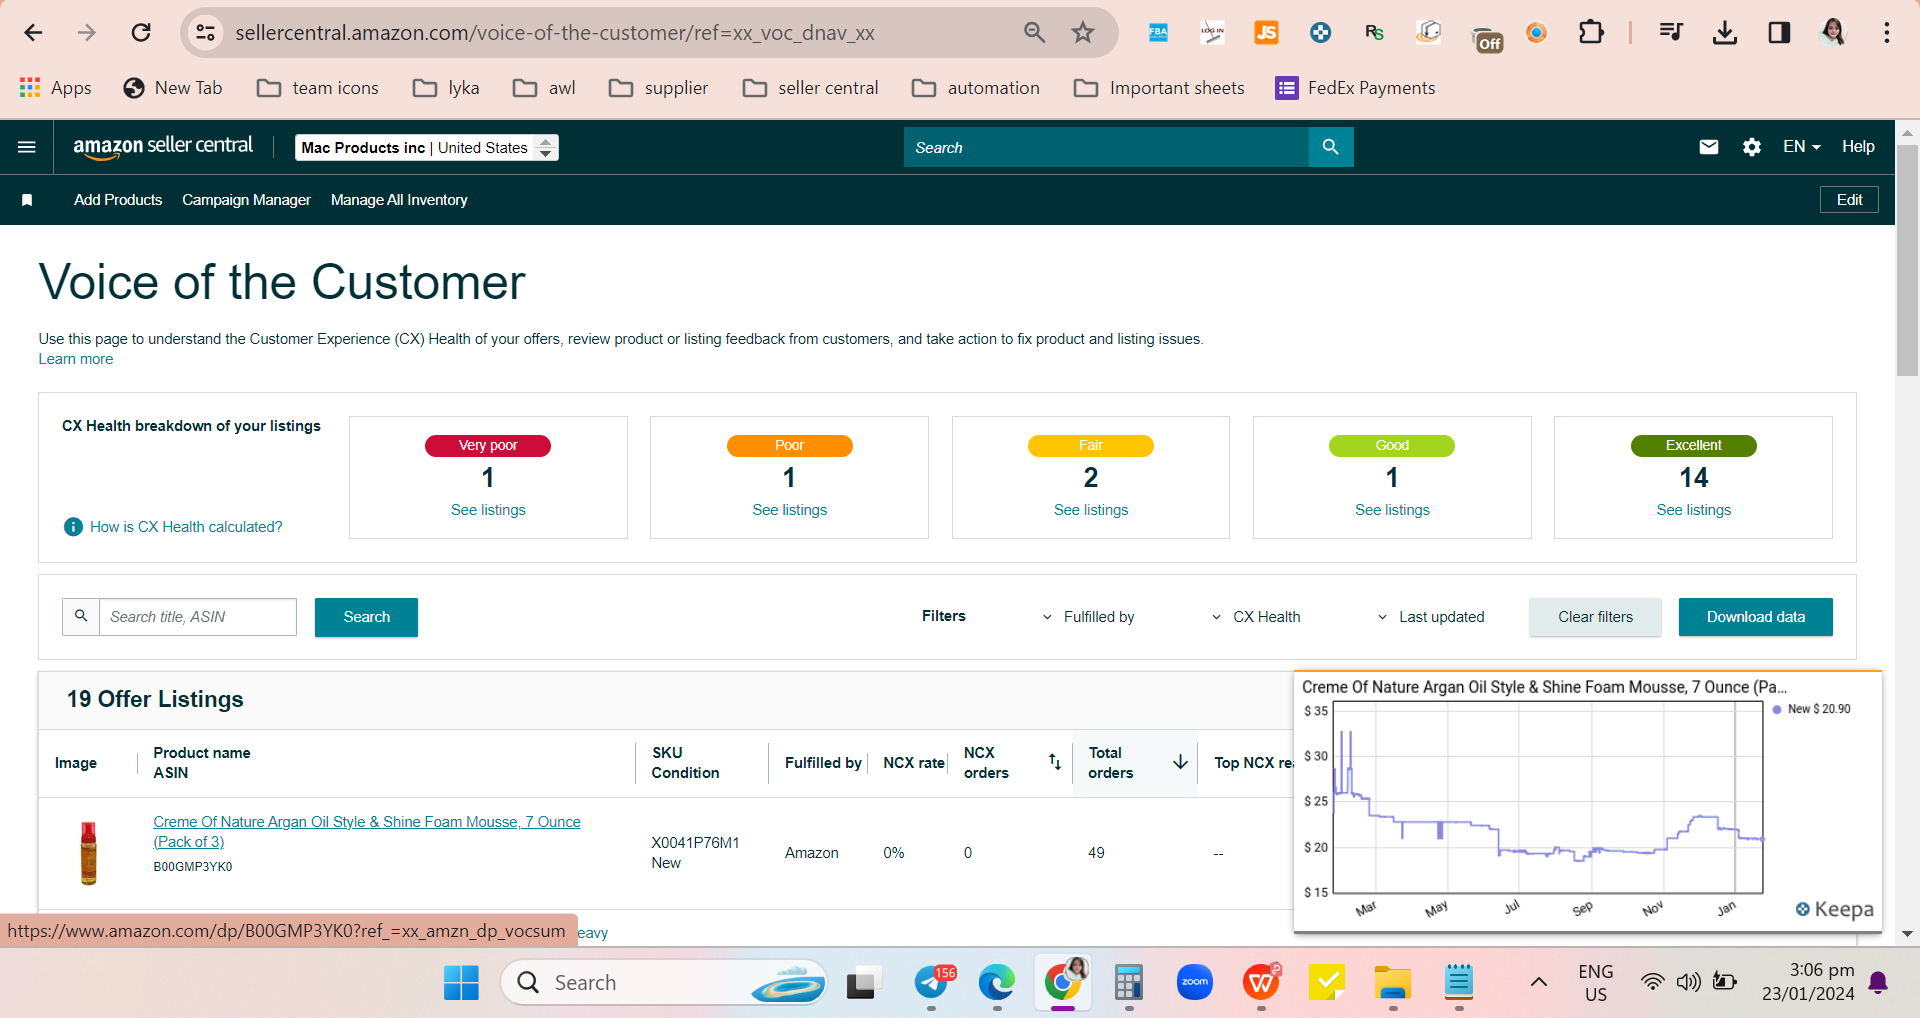The width and height of the screenshot is (1920, 1018).
Task: See listings under Very poor
Action: [488, 510]
